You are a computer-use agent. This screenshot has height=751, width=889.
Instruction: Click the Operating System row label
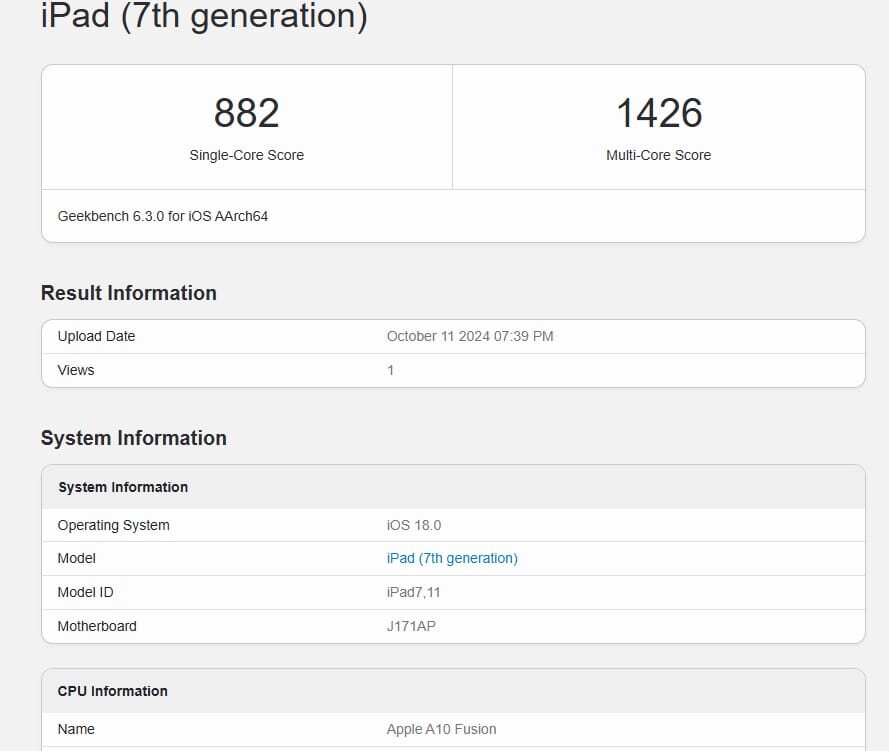click(x=113, y=525)
